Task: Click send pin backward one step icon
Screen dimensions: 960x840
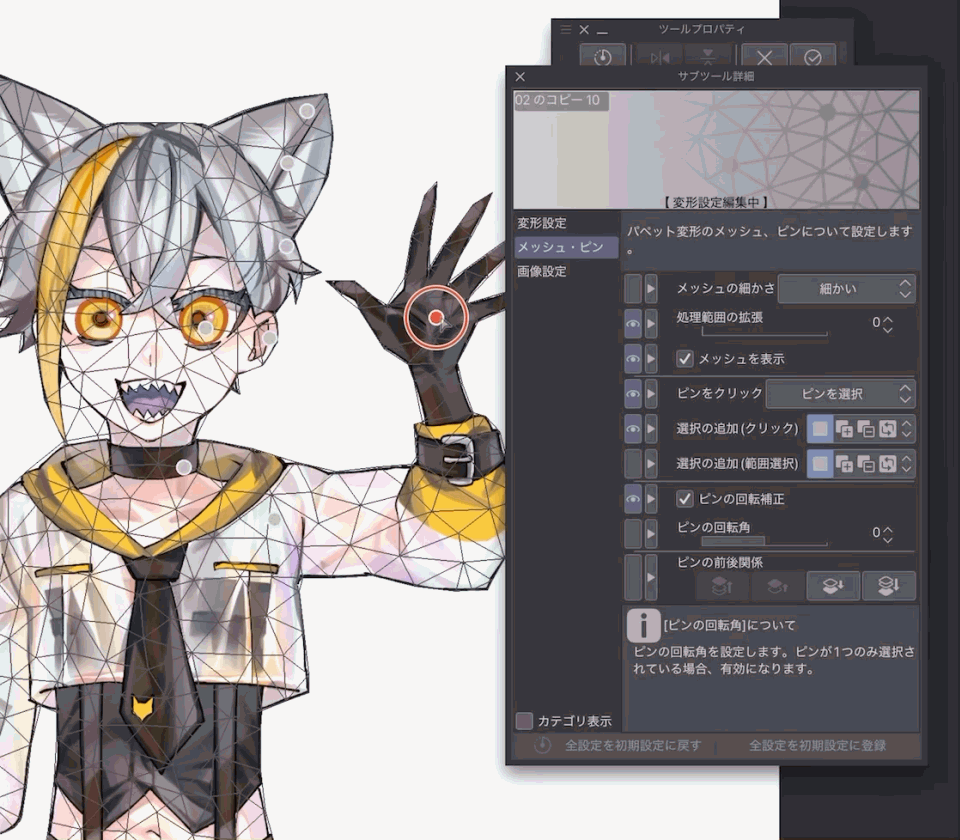Action: pos(833,586)
